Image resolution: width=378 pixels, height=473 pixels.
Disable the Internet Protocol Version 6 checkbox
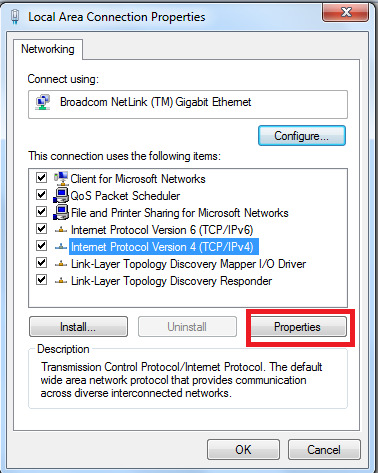pyautogui.click(x=41, y=228)
